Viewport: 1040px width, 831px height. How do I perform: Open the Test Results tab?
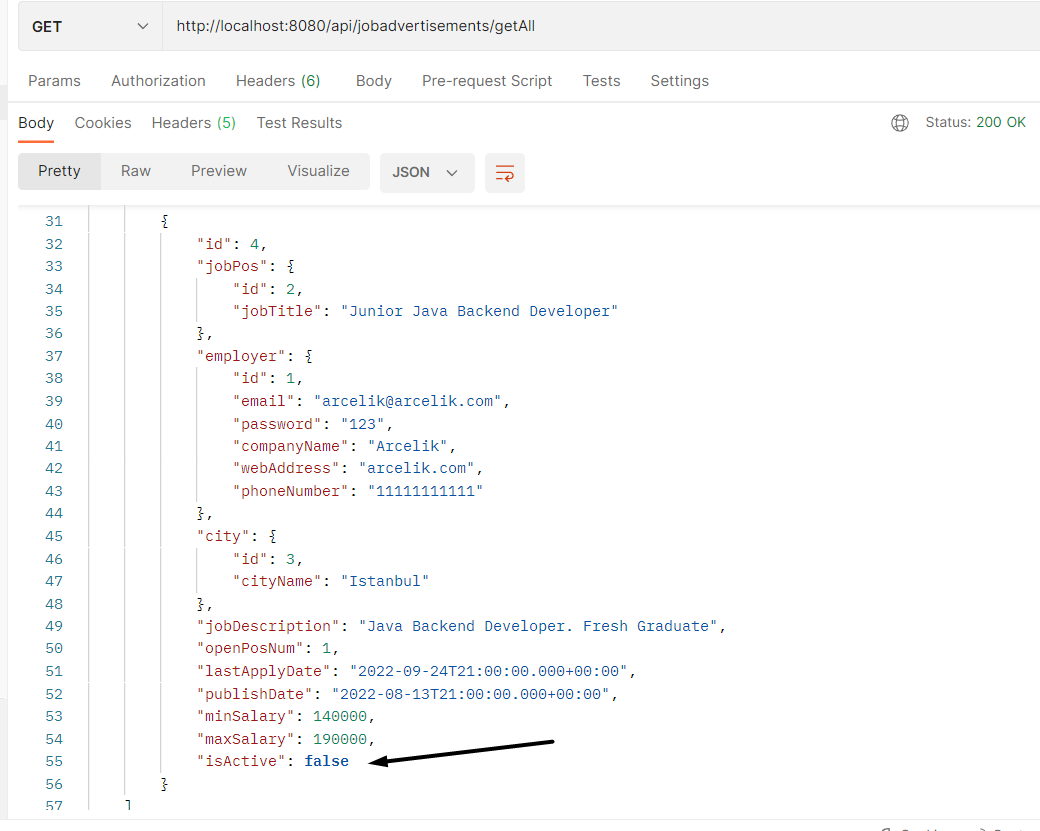[x=299, y=123]
